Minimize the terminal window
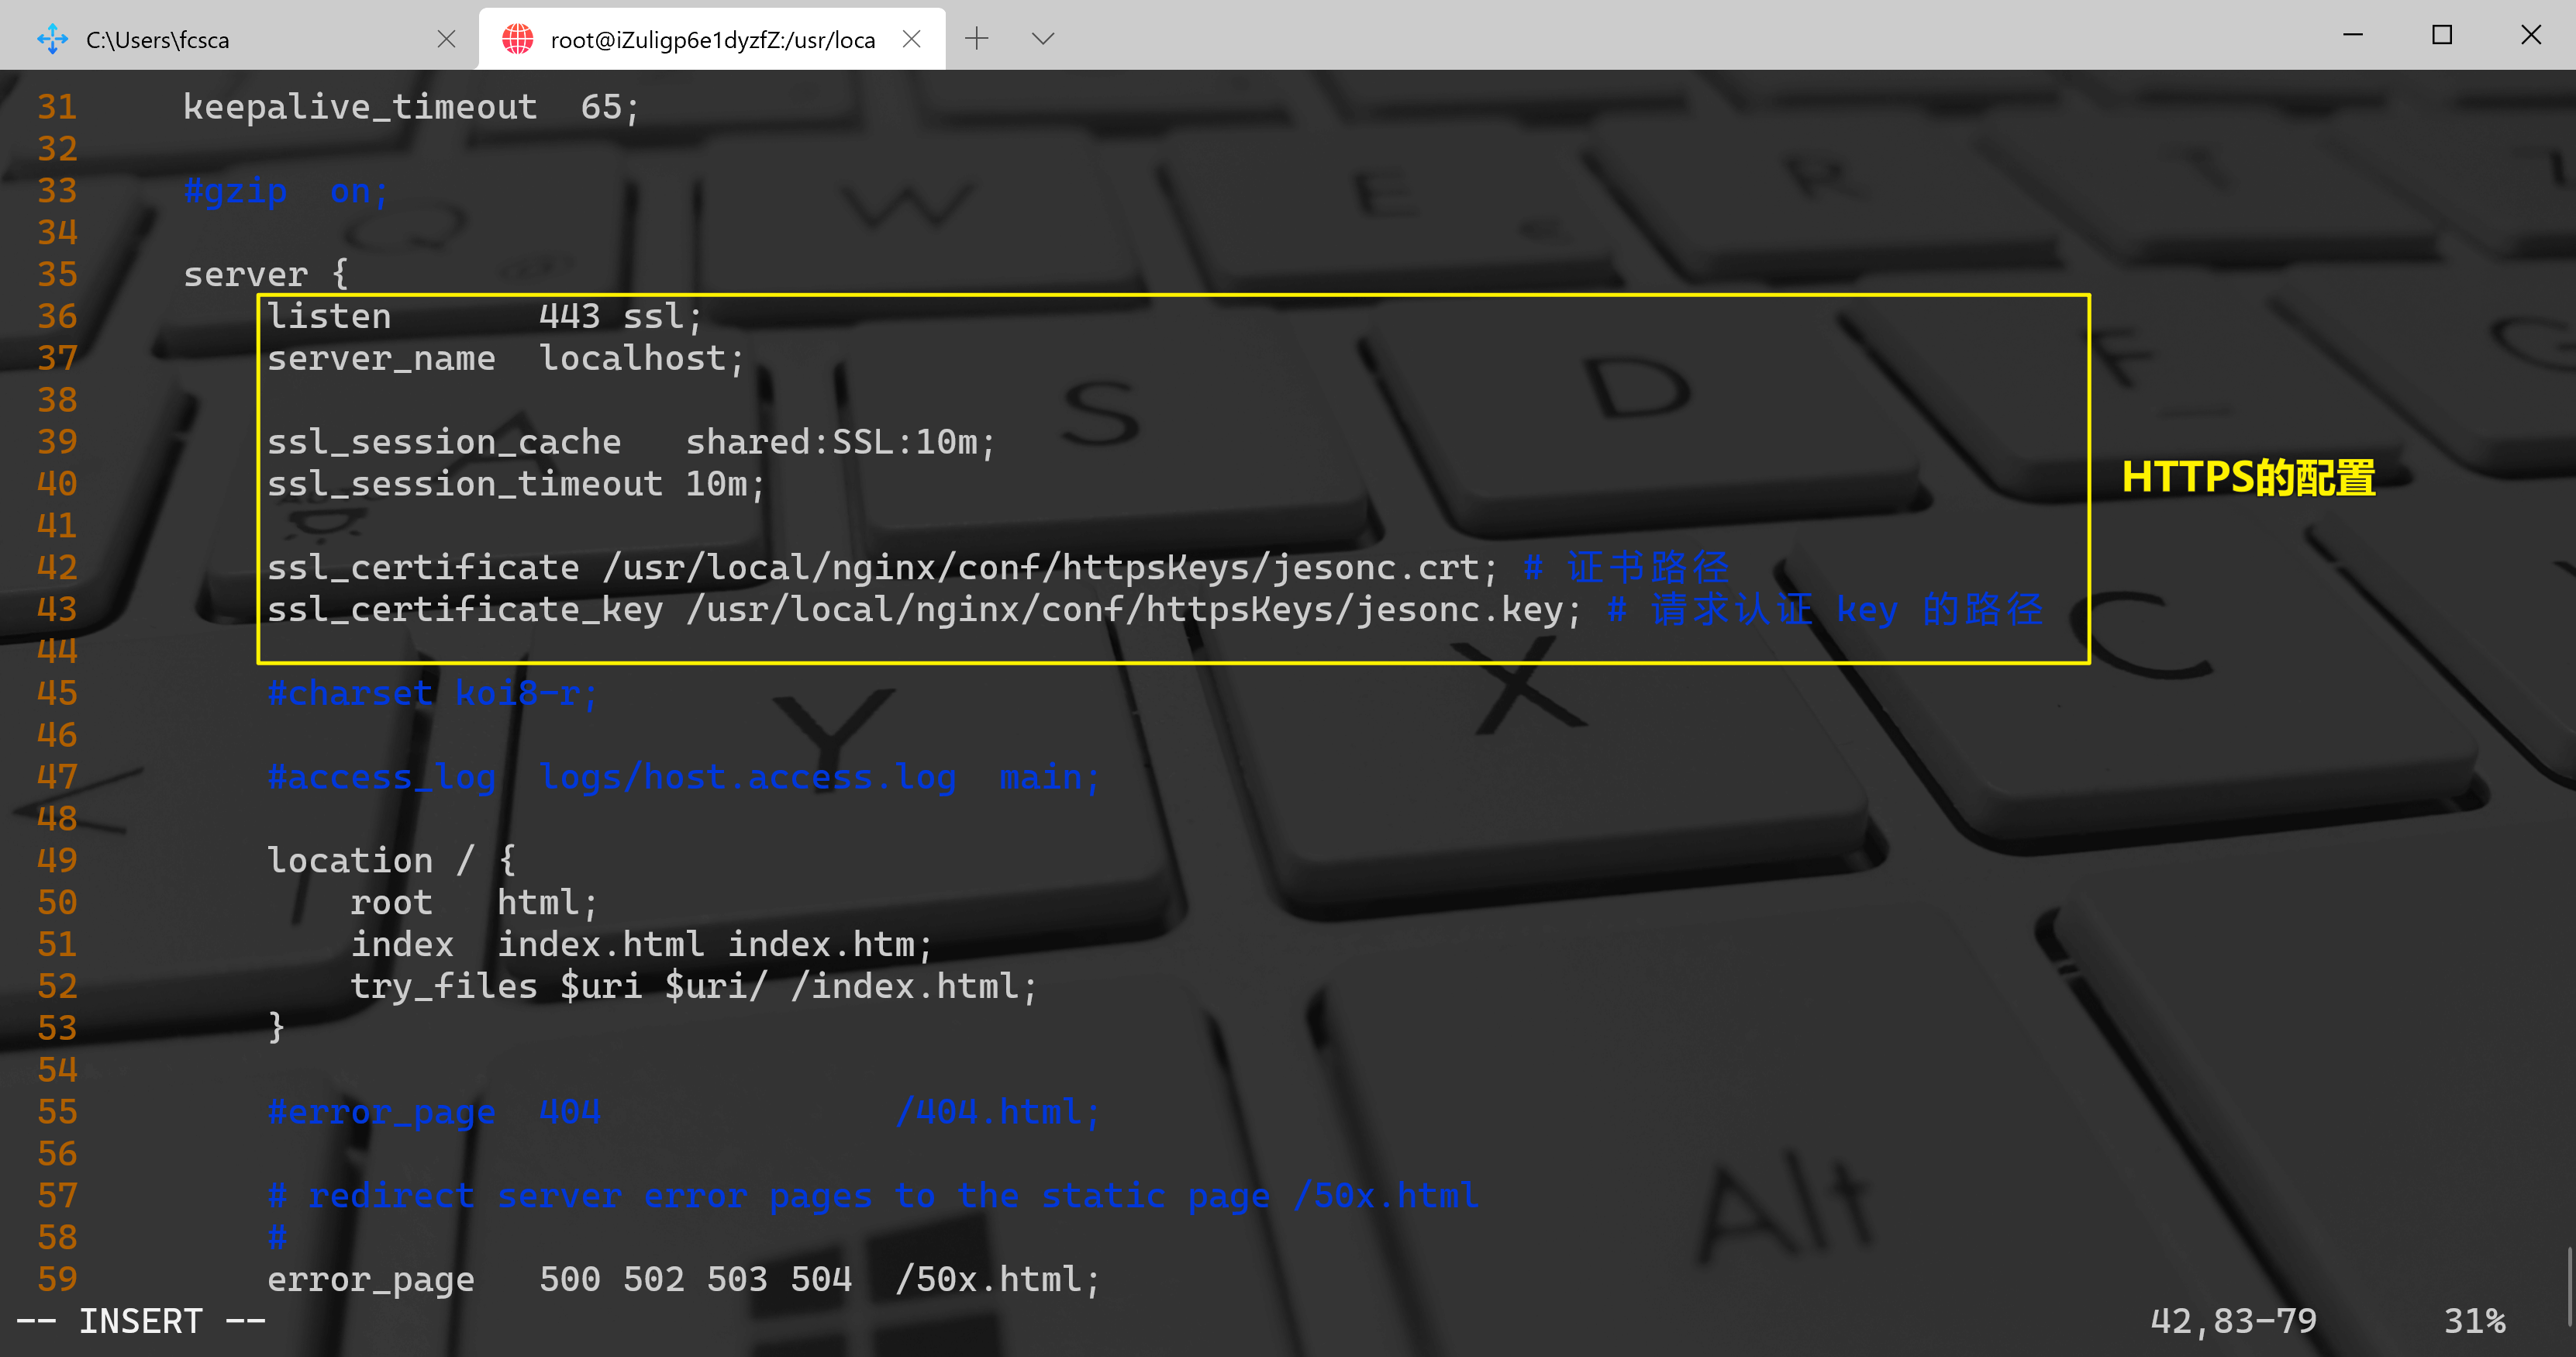The image size is (2576, 1357). point(2353,35)
